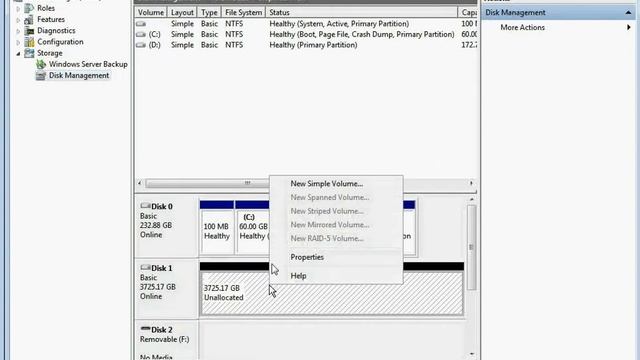This screenshot has height=360, width=640.
Task: Click the volume list right scroll arrow
Action: pos(471,183)
